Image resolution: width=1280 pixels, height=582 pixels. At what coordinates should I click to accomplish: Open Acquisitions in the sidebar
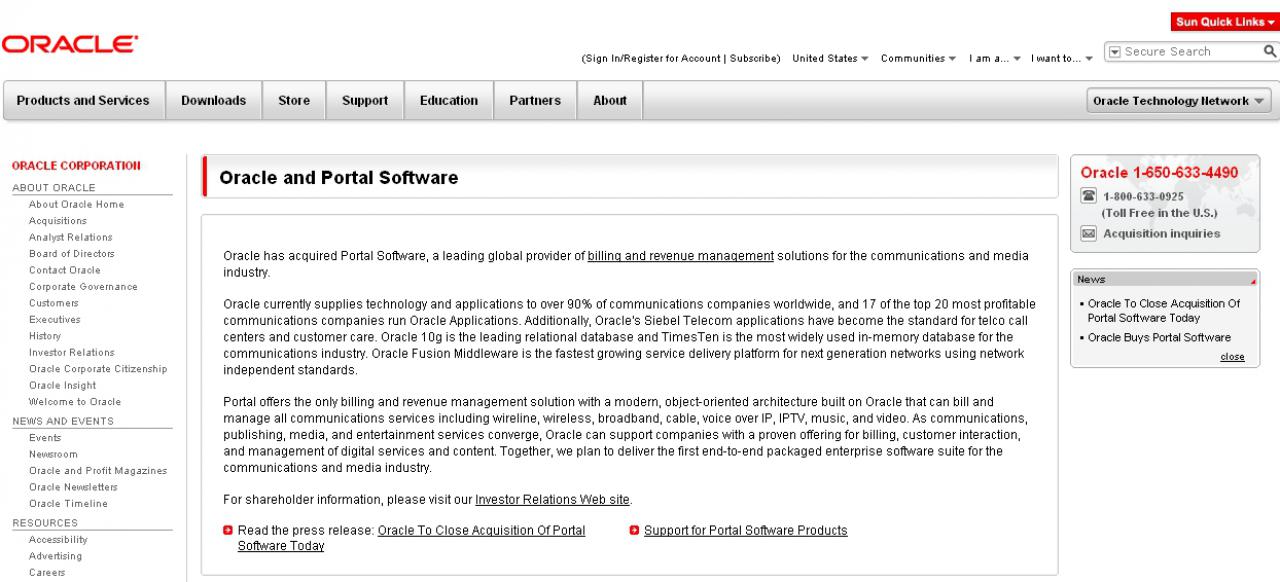[x=58, y=220]
